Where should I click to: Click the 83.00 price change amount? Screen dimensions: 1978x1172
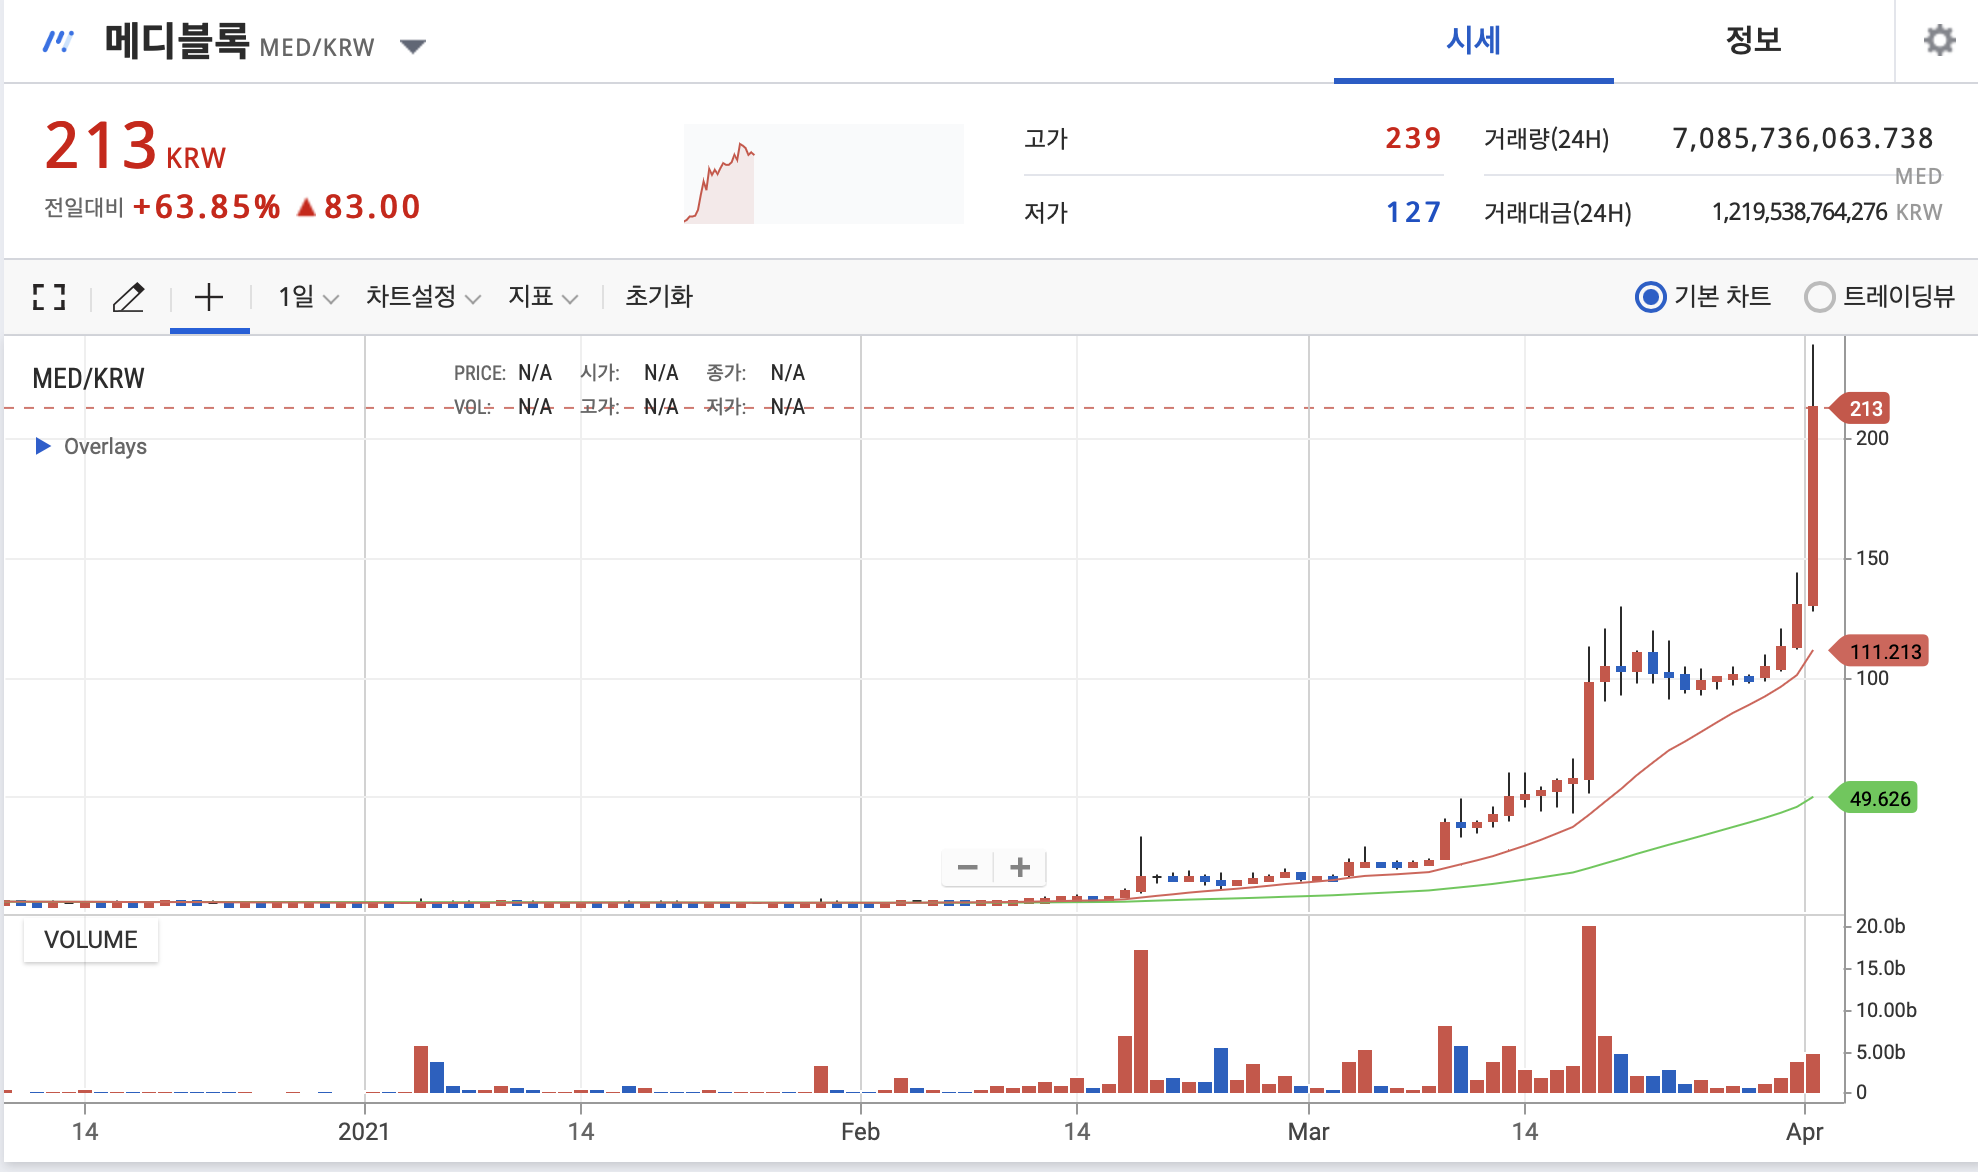click(372, 207)
